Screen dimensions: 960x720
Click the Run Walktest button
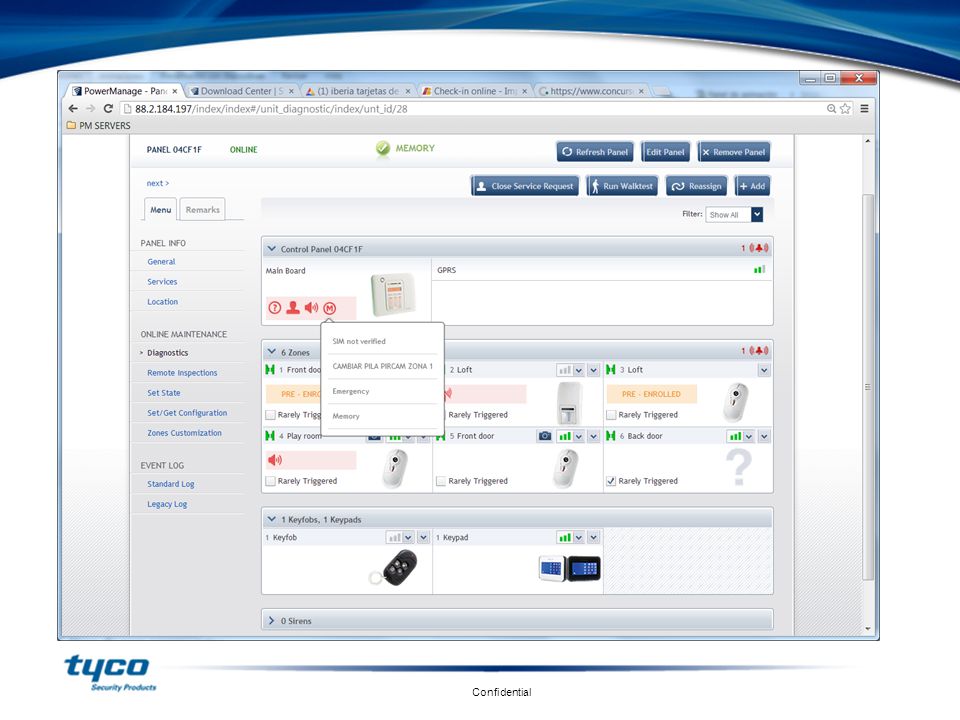pyautogui.click(x=622, y=186)
